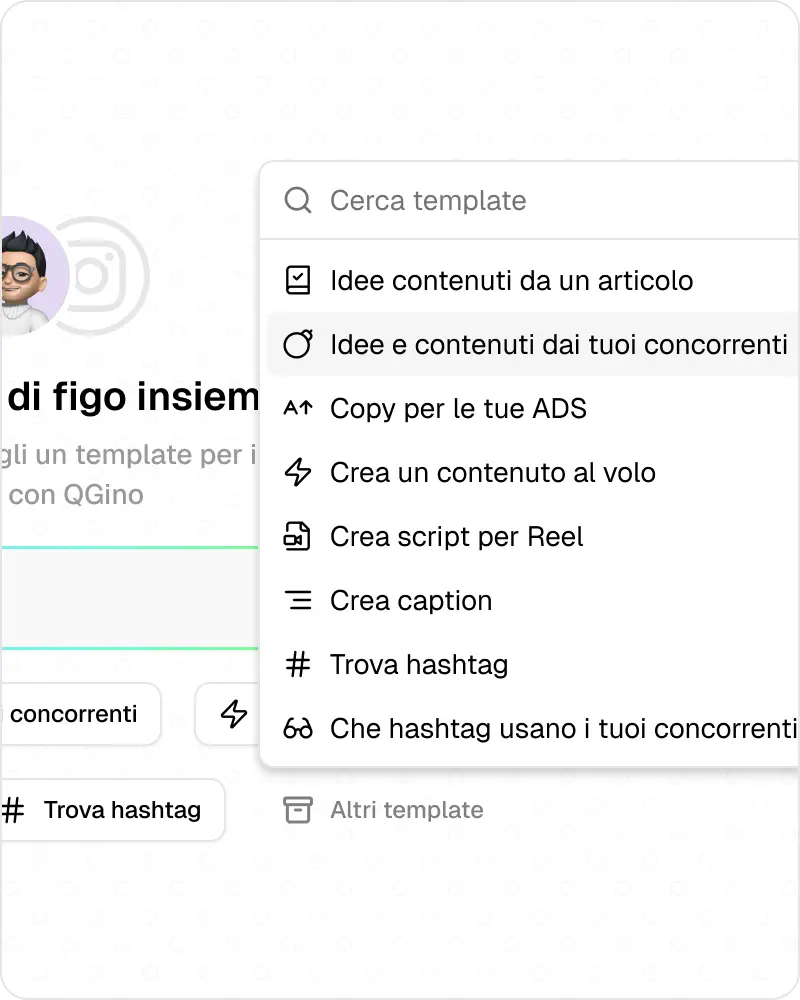Image resolution: width=800 pixels, height=1000 pixels.
Task: Click the avatar profile picture
Action: coord(28,273)
